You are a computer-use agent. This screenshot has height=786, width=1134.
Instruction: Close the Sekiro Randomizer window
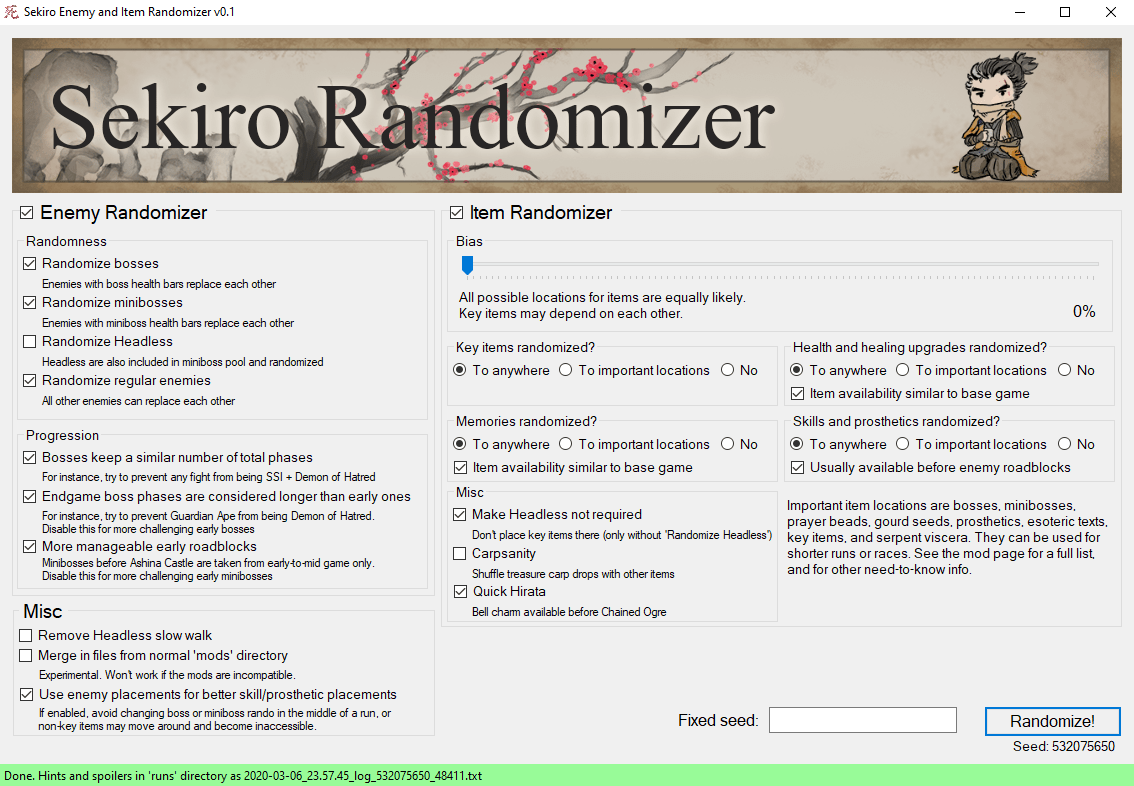[1111, 12]
